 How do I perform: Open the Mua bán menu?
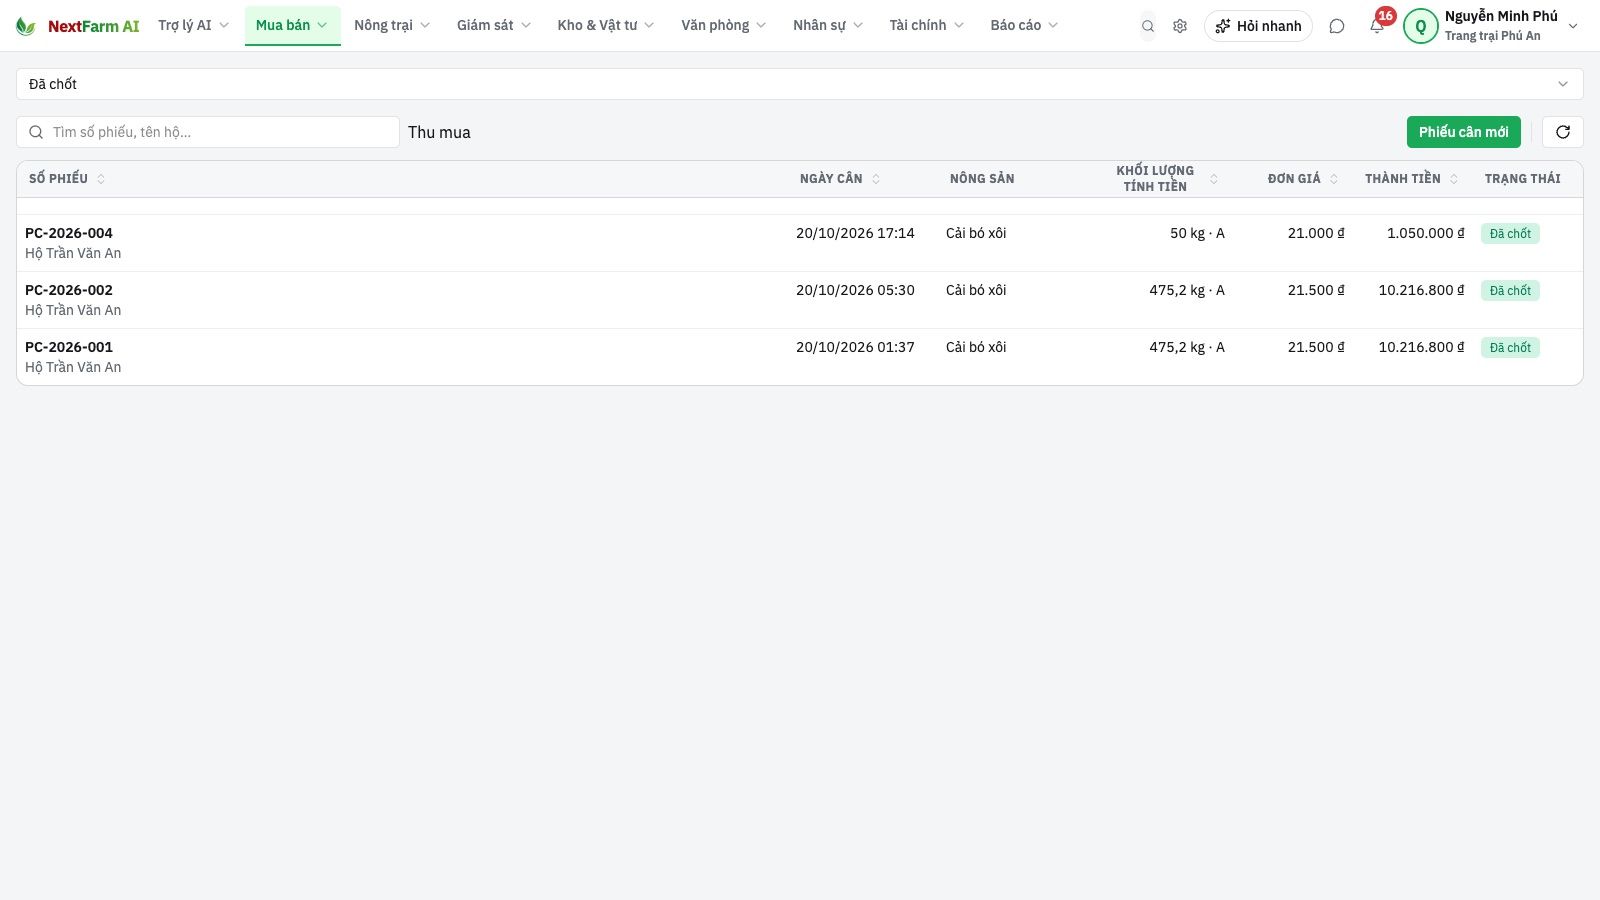click(x=292, y=26)
